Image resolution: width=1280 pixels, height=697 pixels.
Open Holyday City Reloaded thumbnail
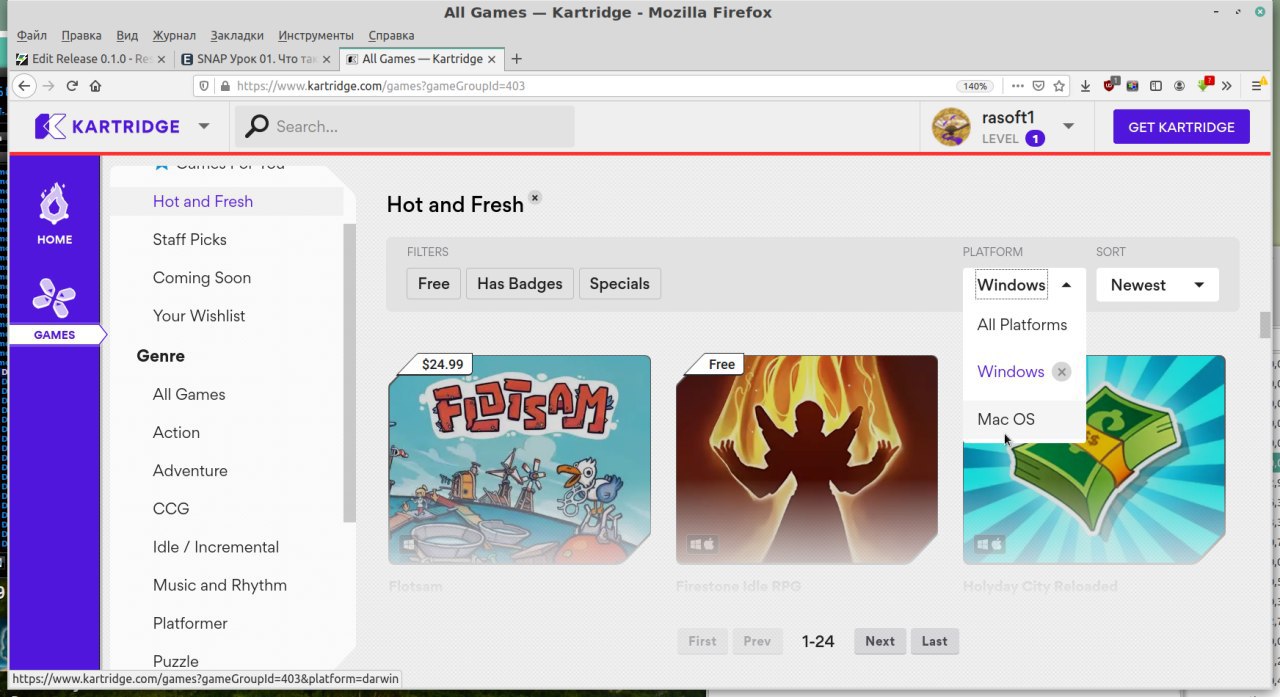[1094, 459]
